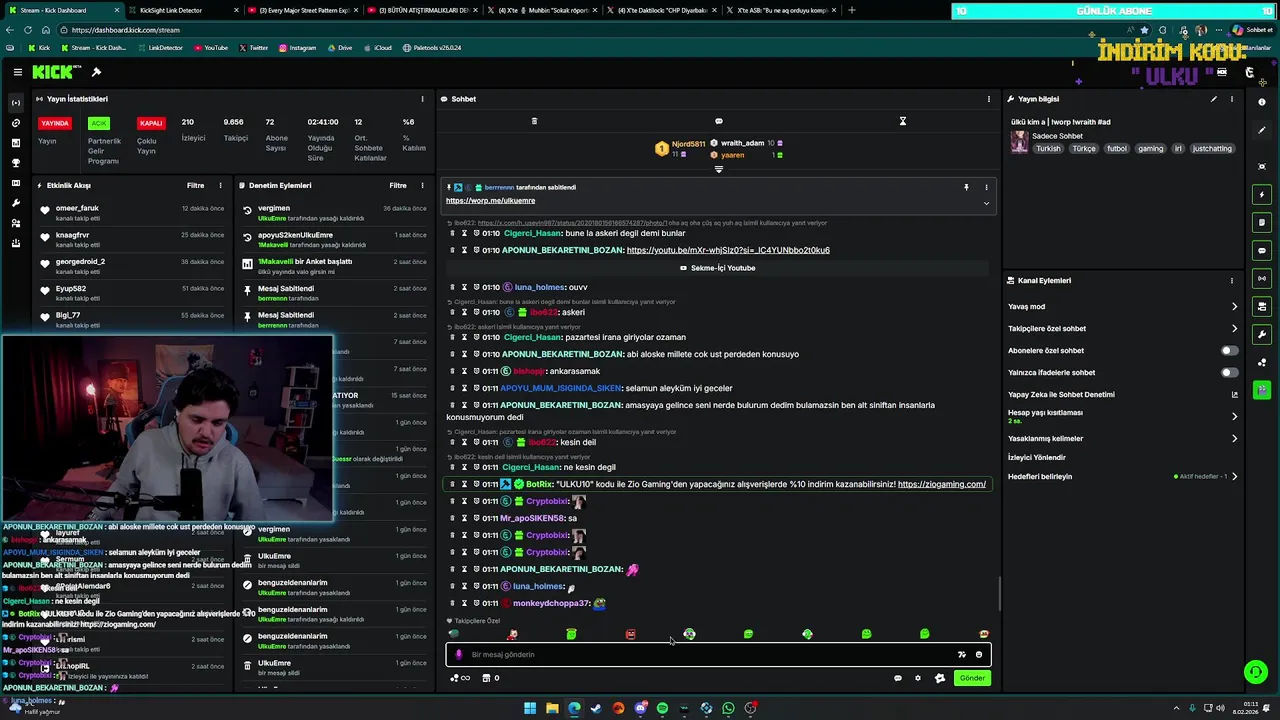The height and width of the screenshot is (720, 1280).
Task: Click the KAPALI multi-stream status badge
Action: [151, 123]
